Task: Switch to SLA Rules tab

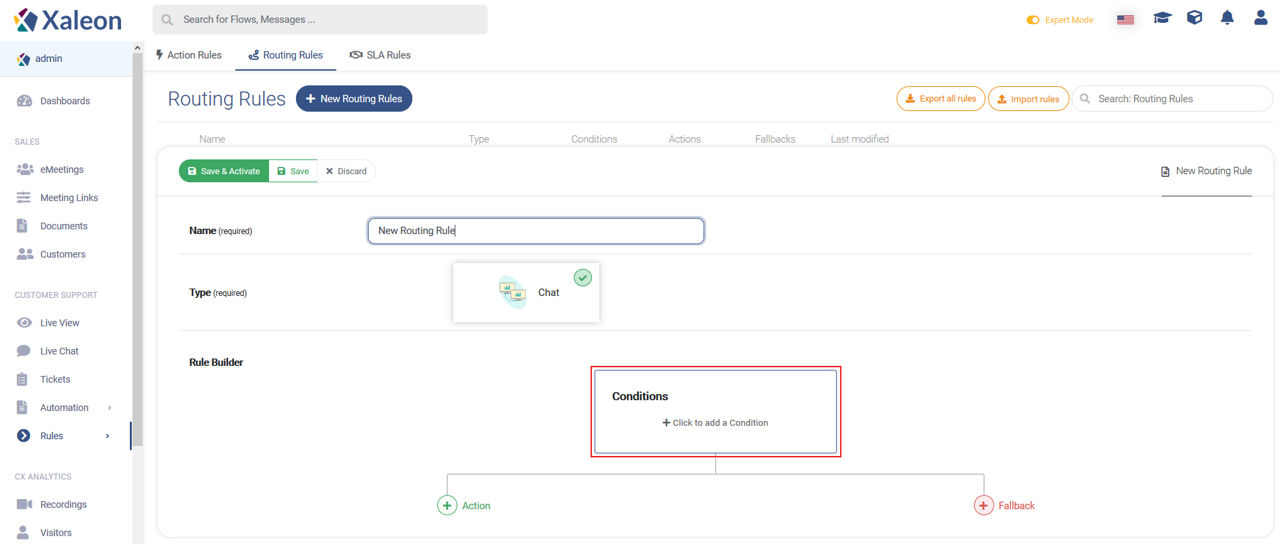Action: 380,55
